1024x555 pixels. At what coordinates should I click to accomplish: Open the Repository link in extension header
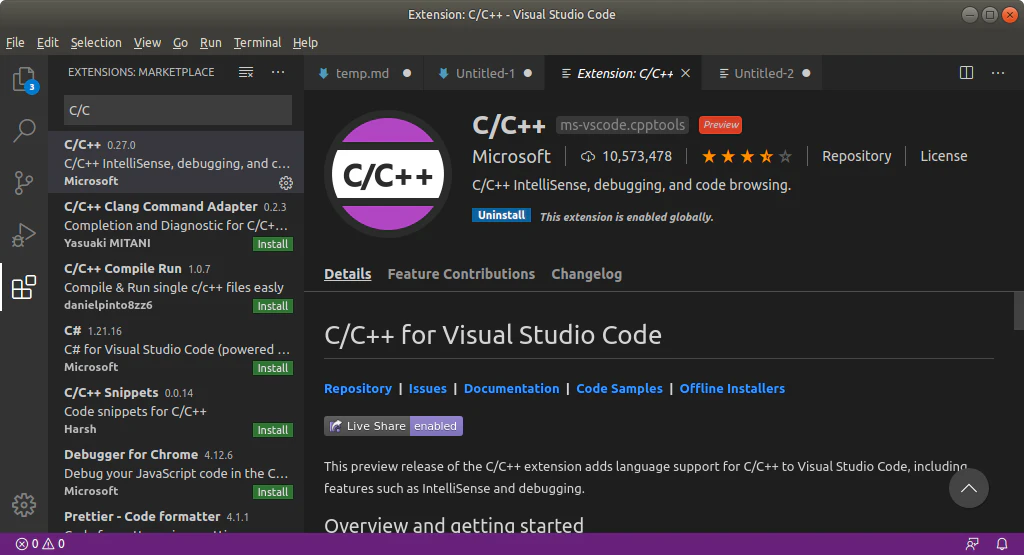click(x=856, y=156)
